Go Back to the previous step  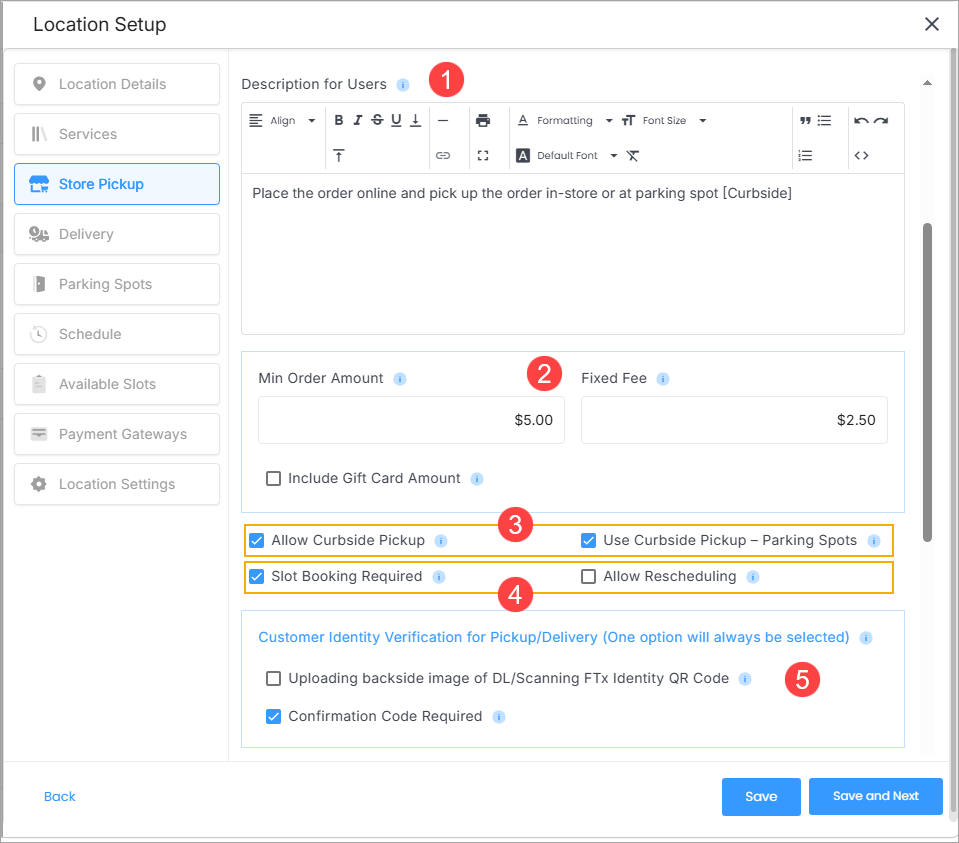[x=59, y=797]
